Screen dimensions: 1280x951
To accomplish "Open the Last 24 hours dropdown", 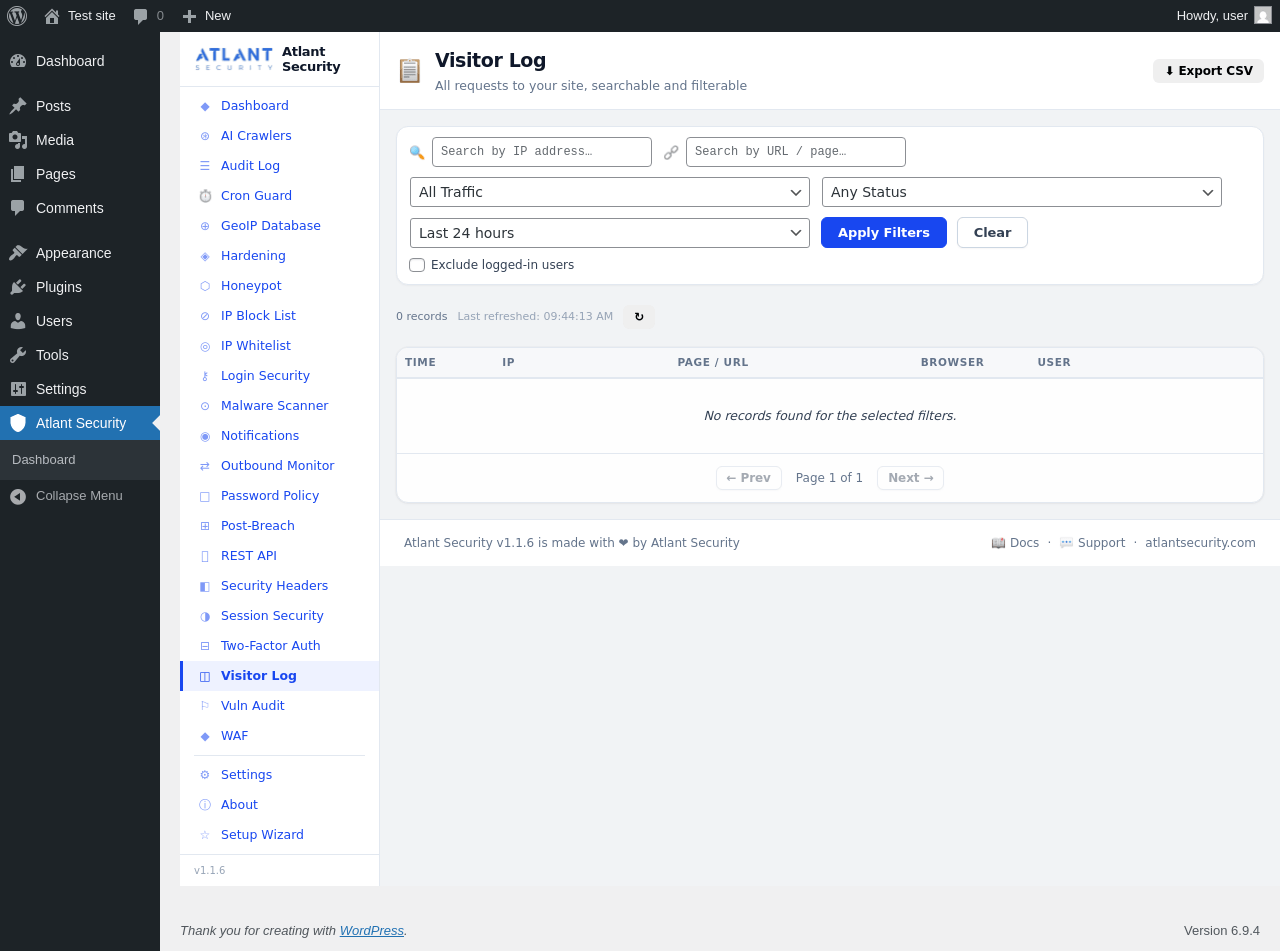I will click(610, 233).
